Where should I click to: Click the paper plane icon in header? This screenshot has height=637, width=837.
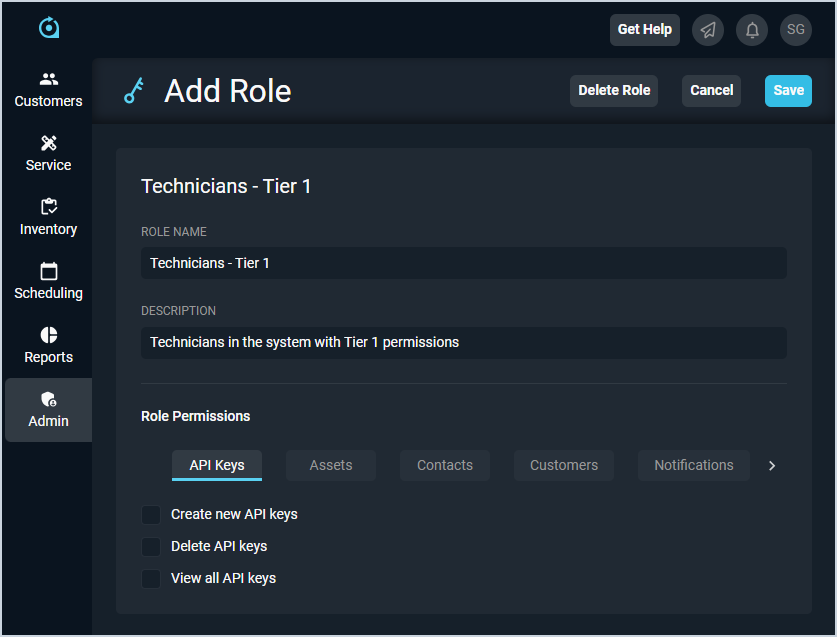tap(708, 30)
